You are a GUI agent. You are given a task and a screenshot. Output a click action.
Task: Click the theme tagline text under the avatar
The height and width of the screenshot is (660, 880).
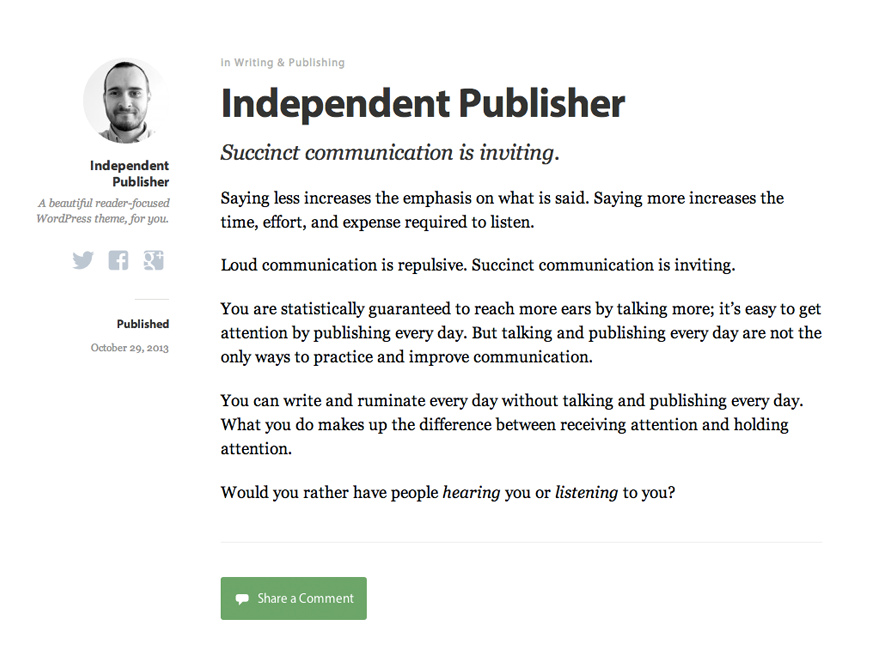[103, 210]
